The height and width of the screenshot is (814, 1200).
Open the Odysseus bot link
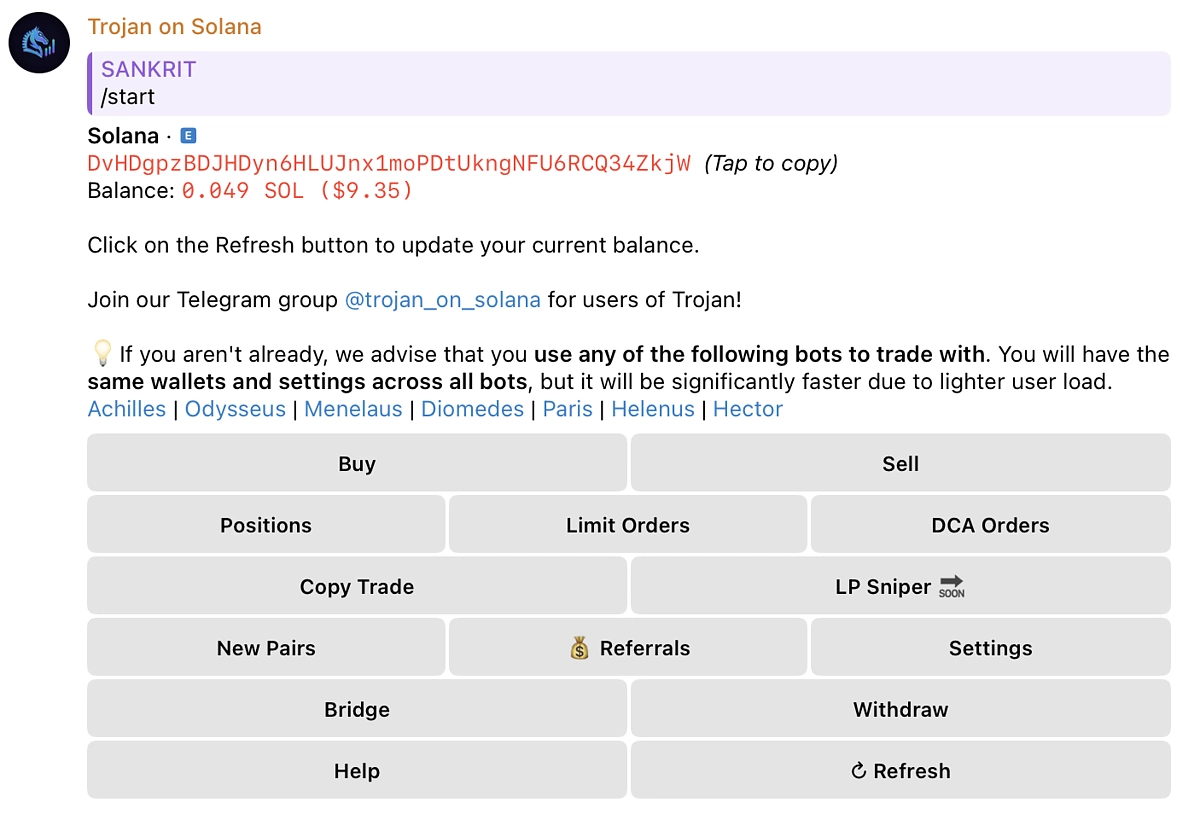pyautogui.click(x=235, y=409)
